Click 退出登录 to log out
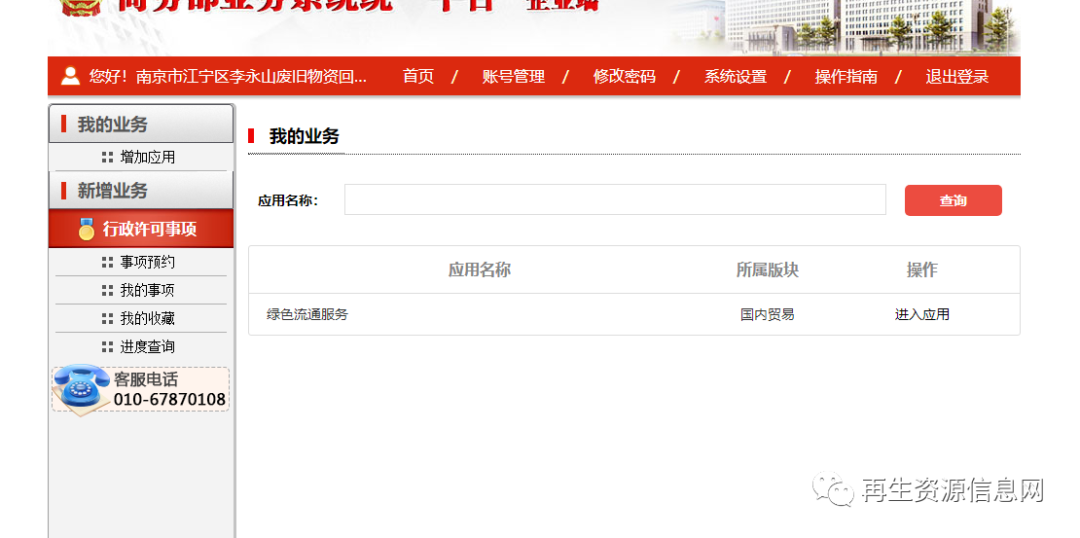This screenshot has height=538, width=1080. pos(957,76)
